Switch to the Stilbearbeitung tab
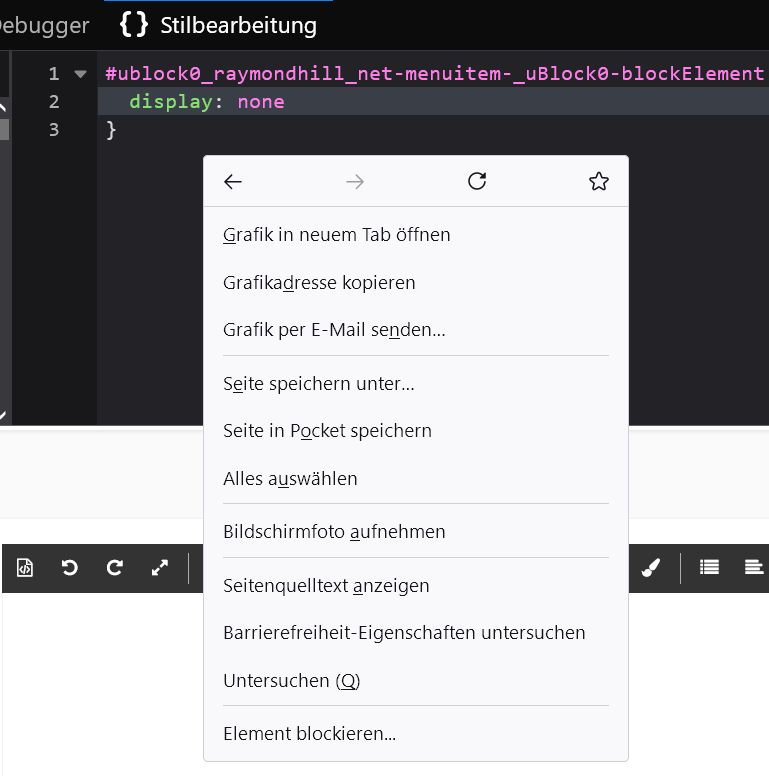Viewport: 769px width, 776px height. (x=219, y=25)
